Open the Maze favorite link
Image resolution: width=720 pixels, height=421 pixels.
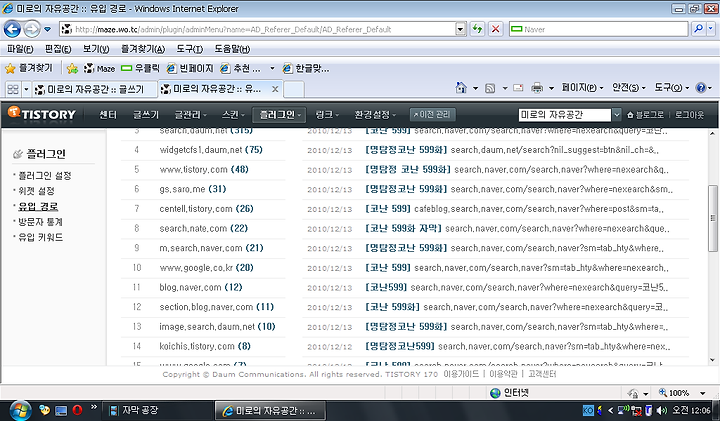coord(99,69)
